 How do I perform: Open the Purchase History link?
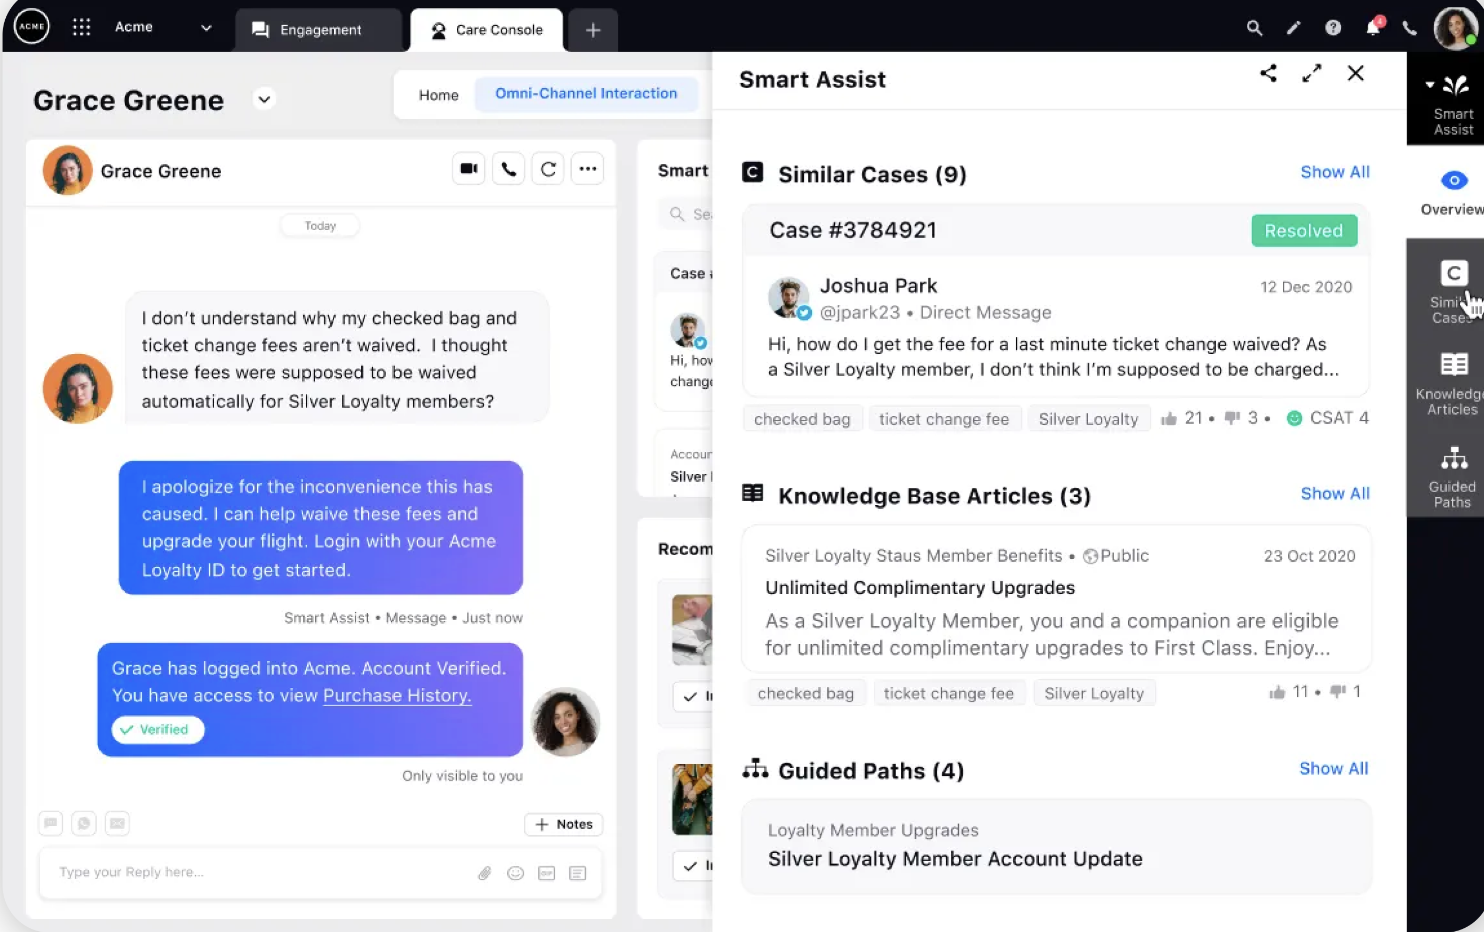click(397, 695)
